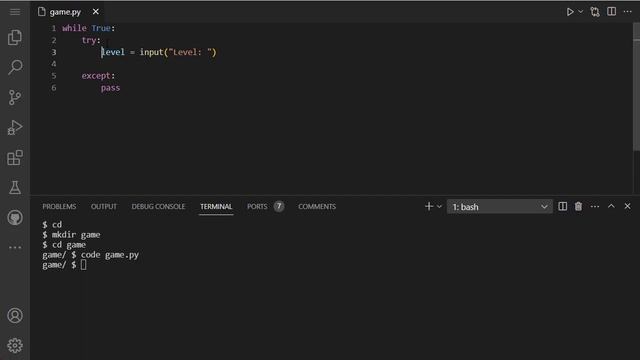
Task: Close the game.py editor tab
Action: pyautogui.click(x=96, y=11)
